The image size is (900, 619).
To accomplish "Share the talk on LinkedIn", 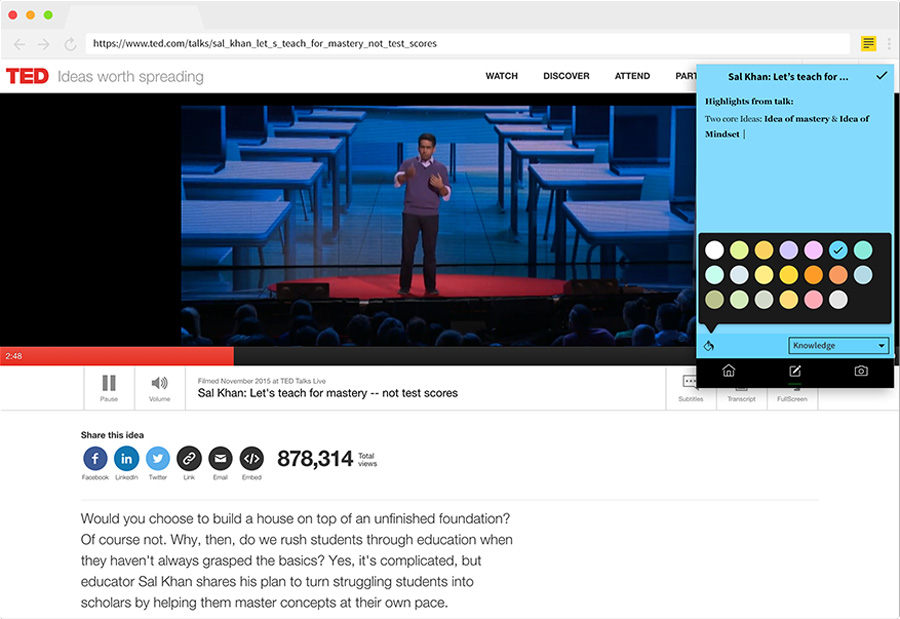I will 126,459.
